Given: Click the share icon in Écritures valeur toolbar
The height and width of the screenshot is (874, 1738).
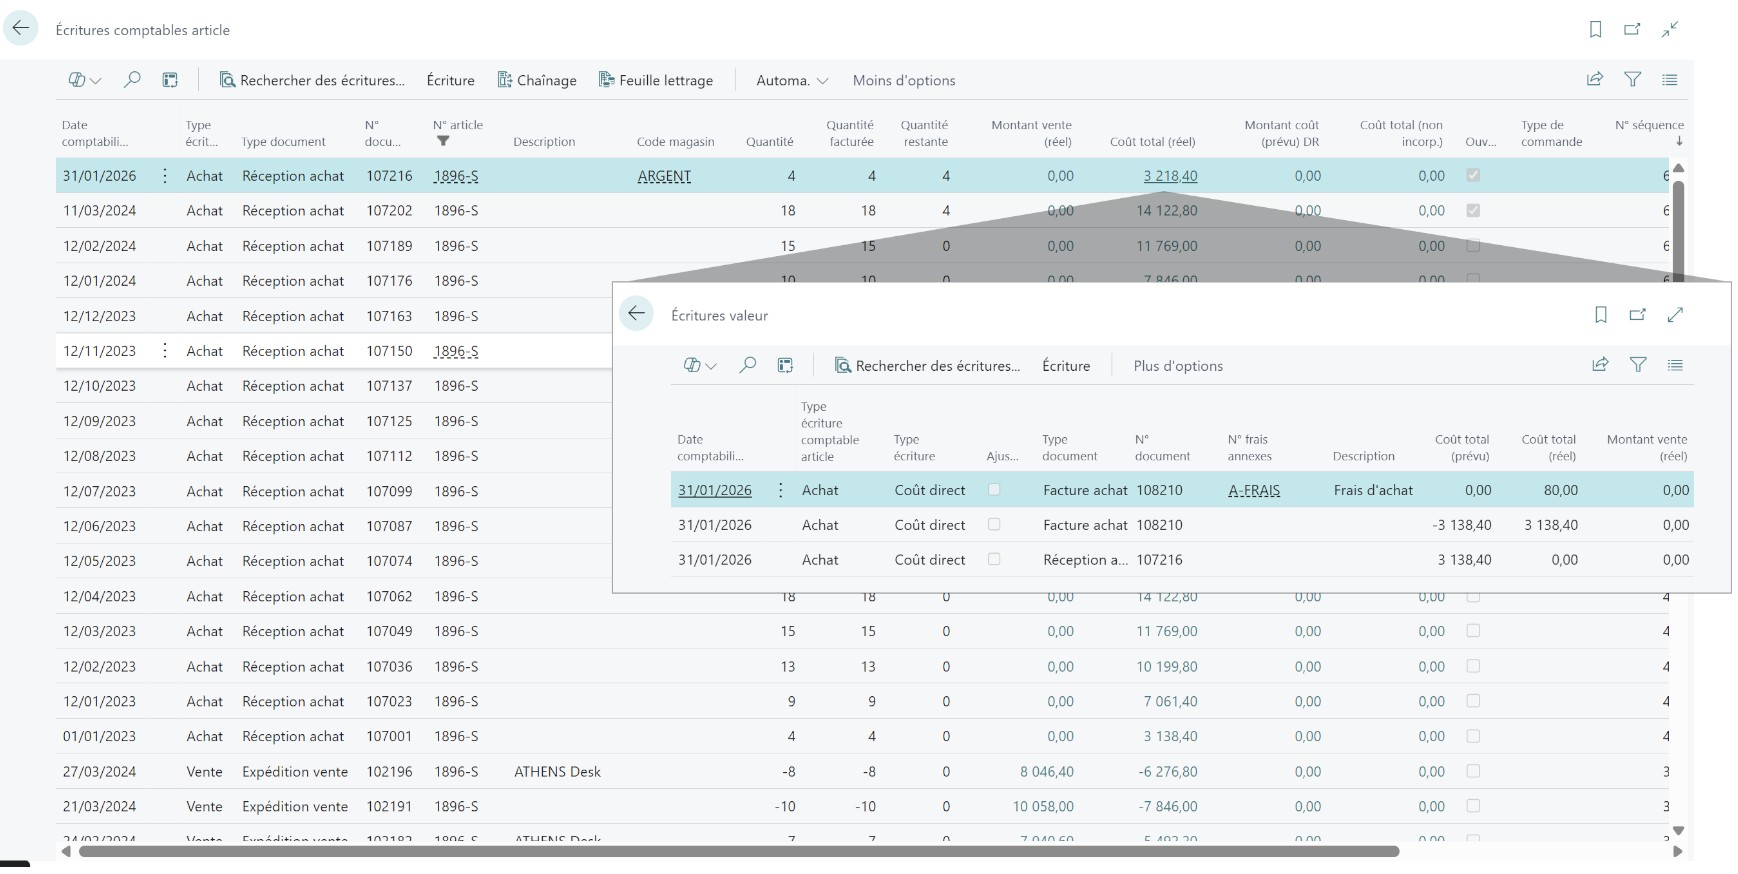Looking at the screenshot, I should (1600, 365).
